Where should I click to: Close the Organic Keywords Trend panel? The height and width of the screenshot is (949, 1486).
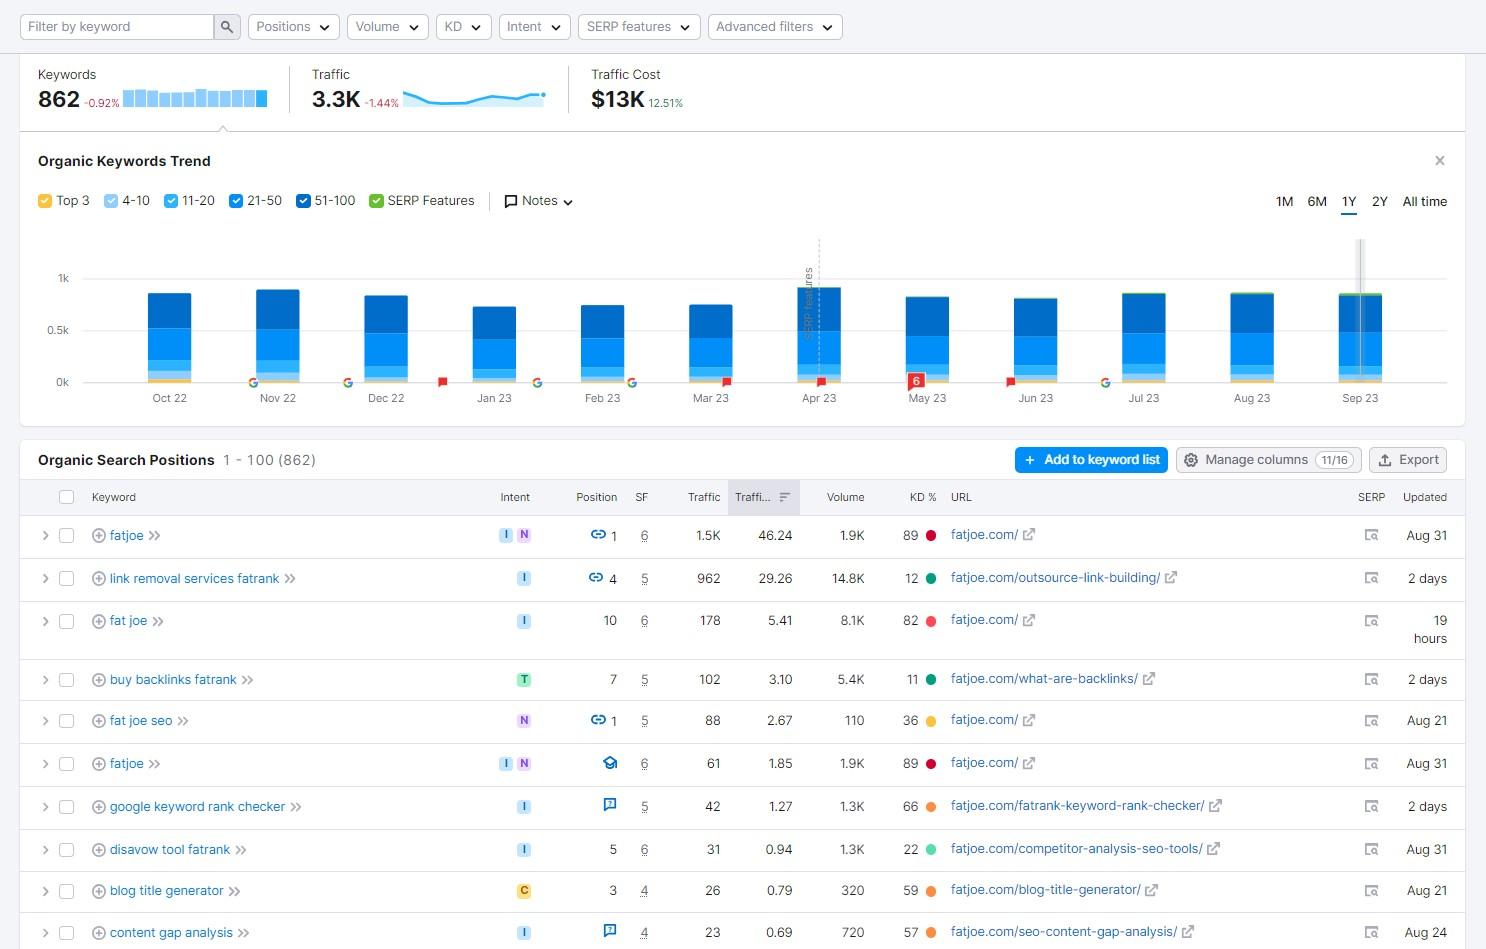coord(1440,160)
